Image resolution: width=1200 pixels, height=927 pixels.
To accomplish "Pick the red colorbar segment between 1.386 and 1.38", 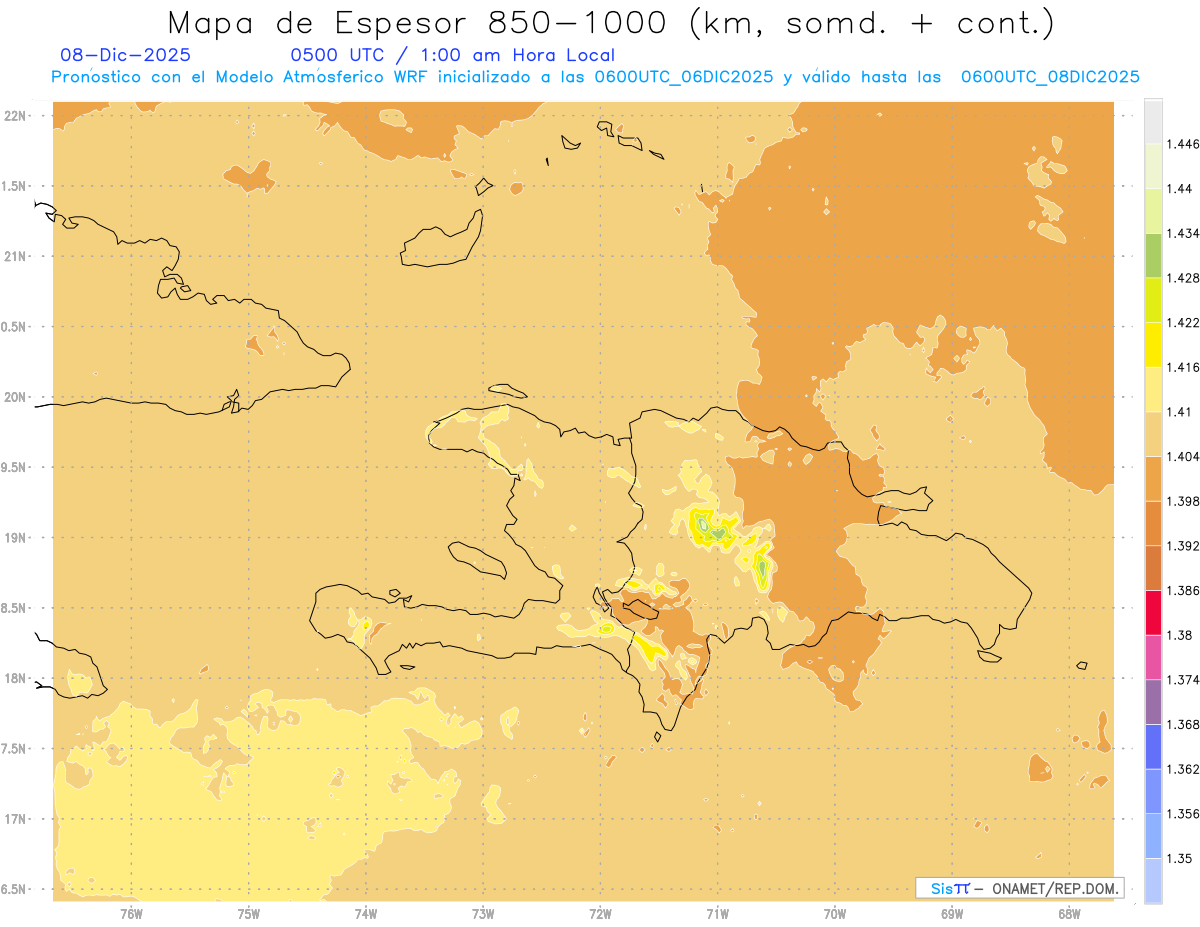I will click(x=1153, y=612).
